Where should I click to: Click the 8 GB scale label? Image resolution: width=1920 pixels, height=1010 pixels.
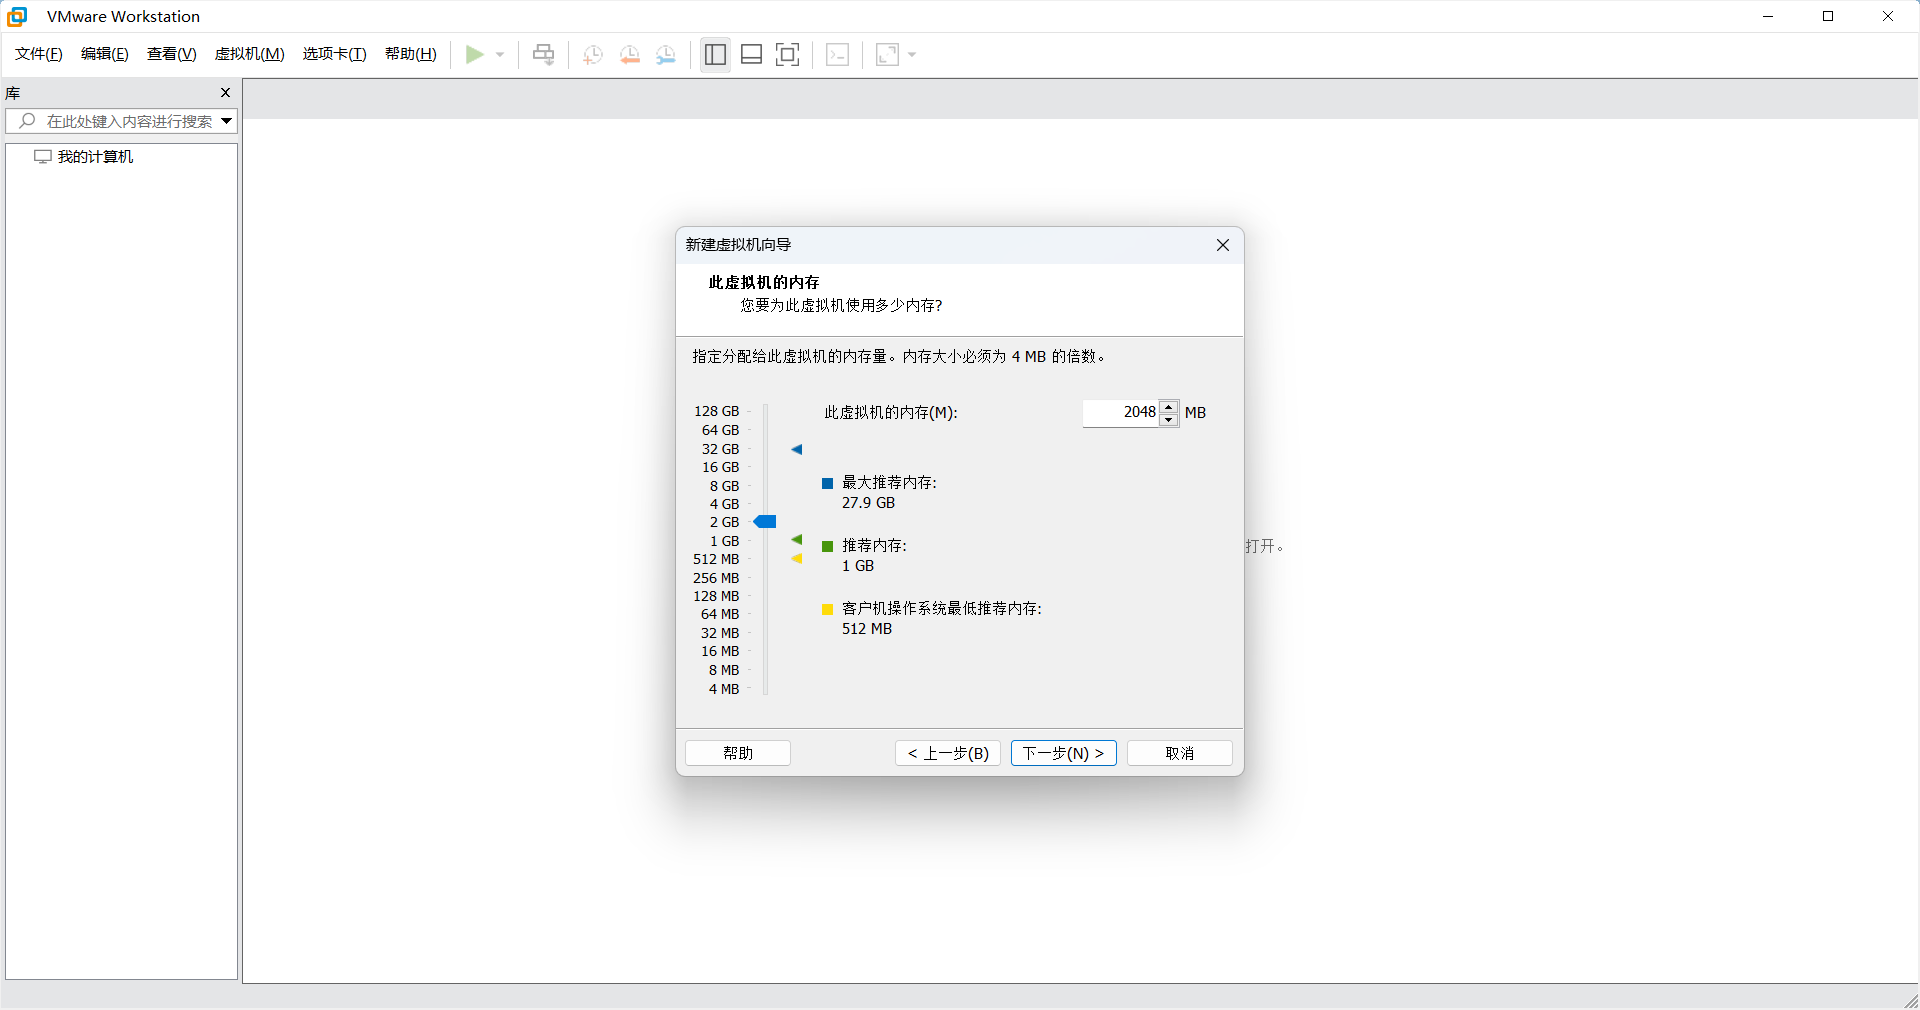click(x=725, y=487)
